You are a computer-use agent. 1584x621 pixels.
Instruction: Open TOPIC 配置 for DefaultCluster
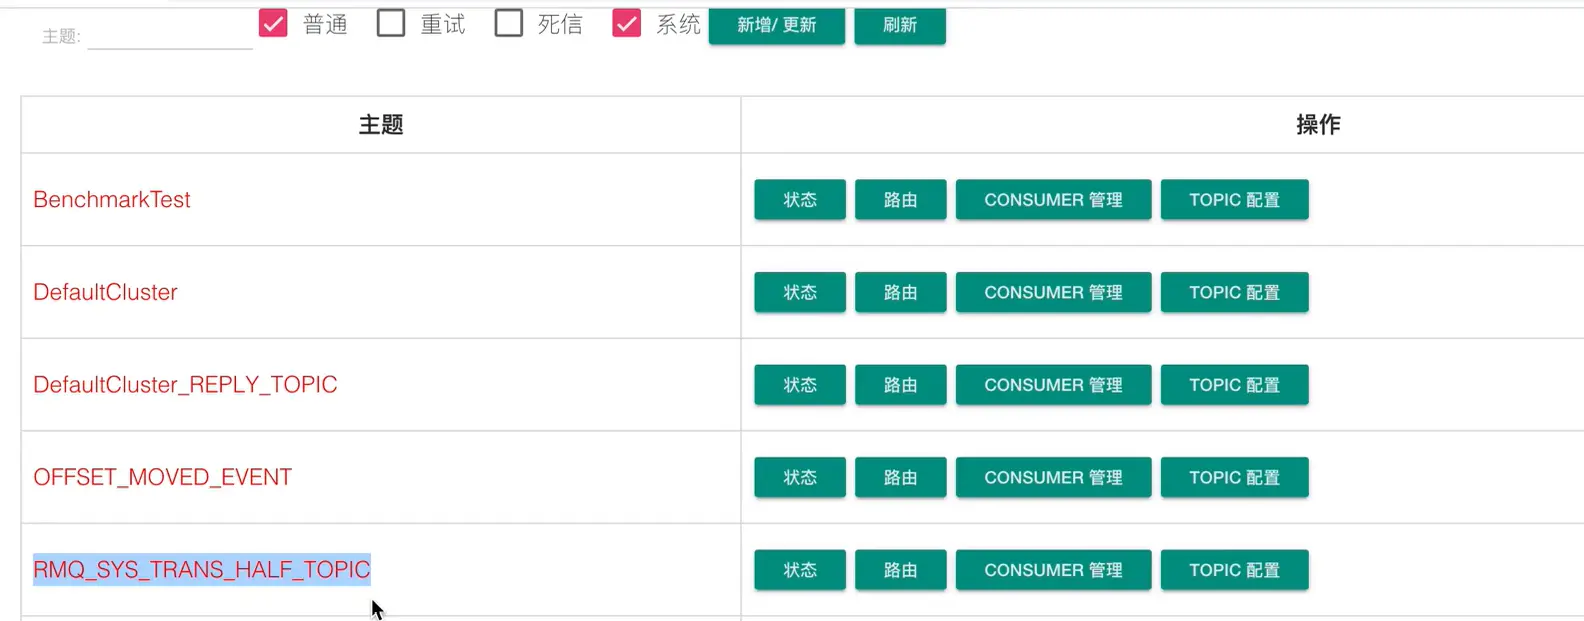(1234, 292)
